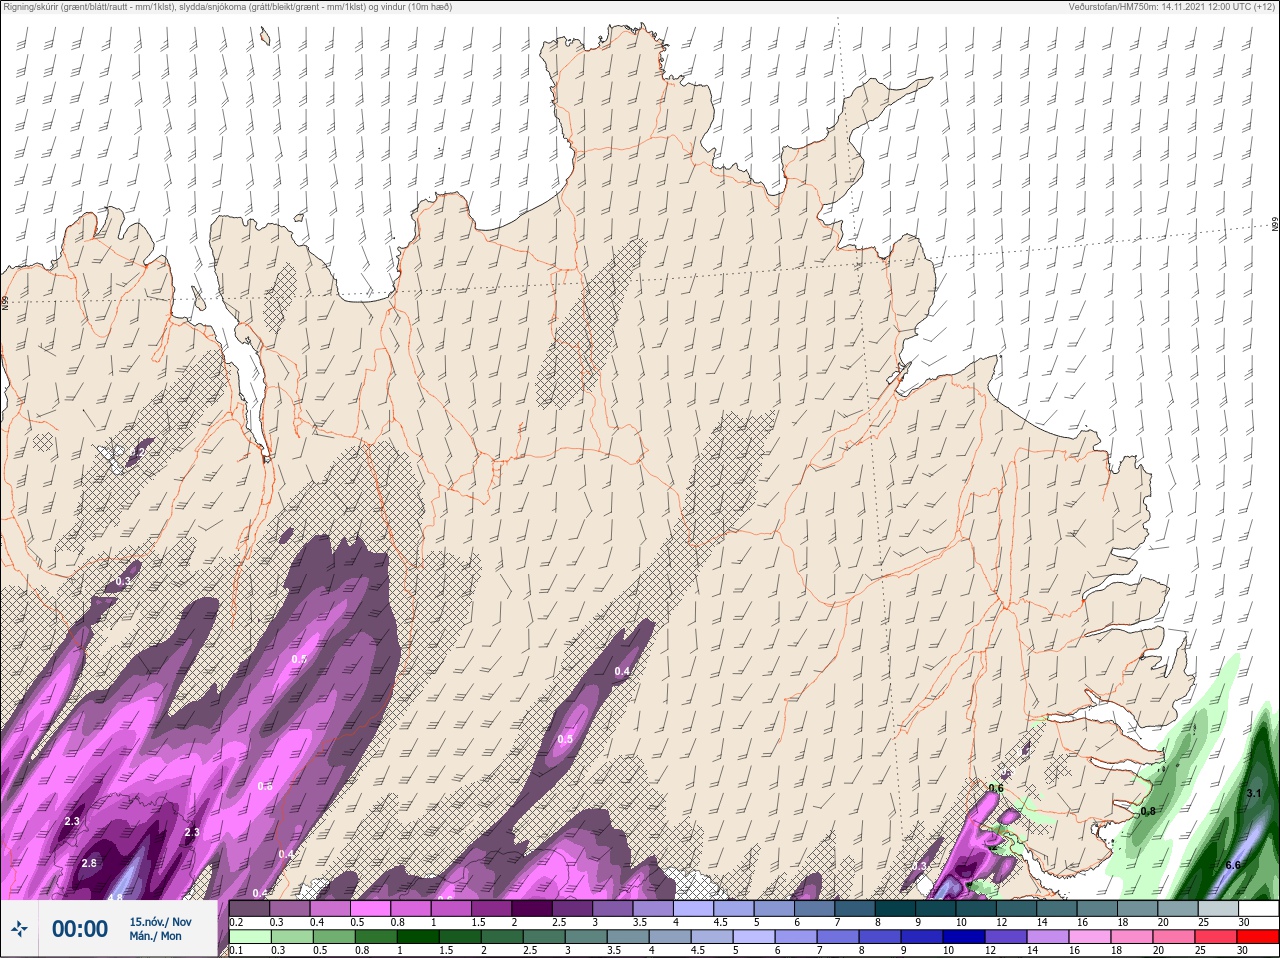Select lavender snow swatch between 4 and 4.5

point(693,908)
